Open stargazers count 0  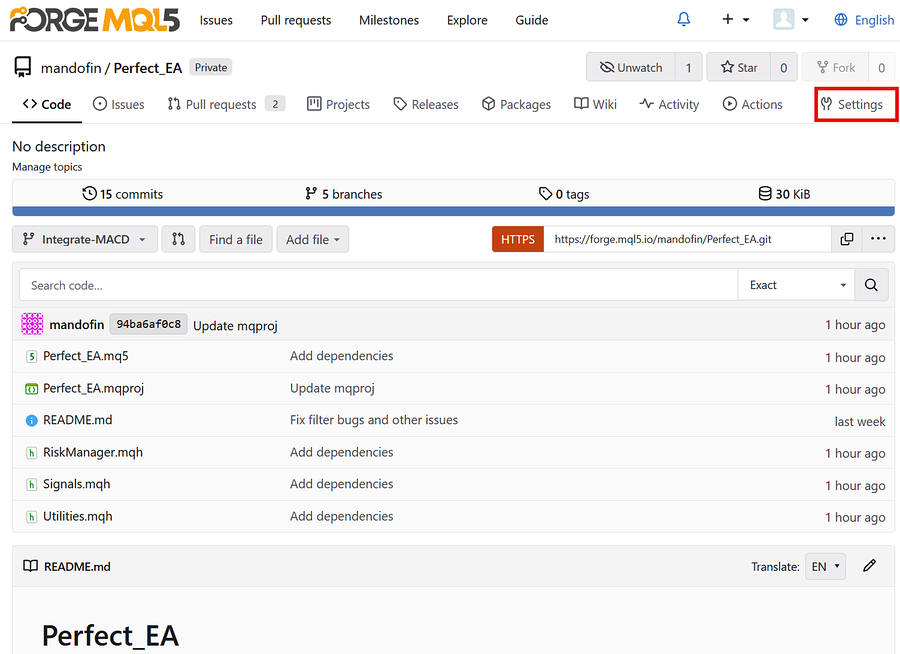point(783,68)
